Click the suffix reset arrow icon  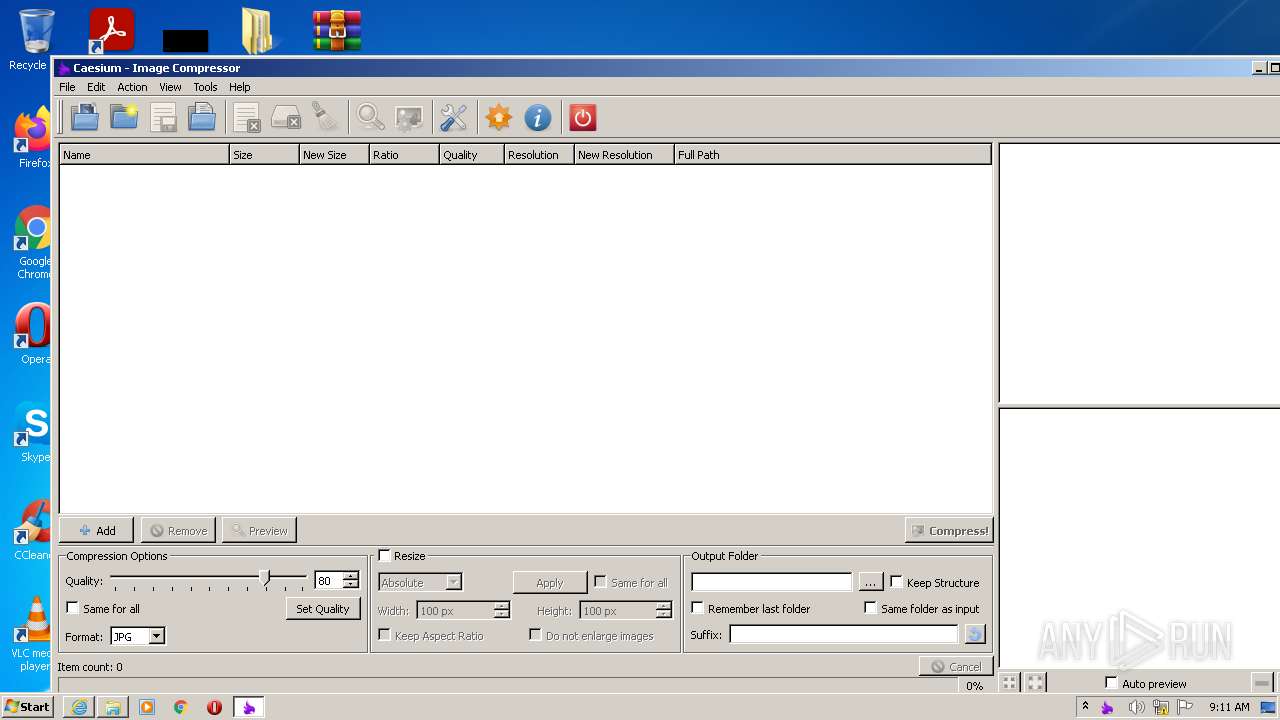click(x=975, y=634)
